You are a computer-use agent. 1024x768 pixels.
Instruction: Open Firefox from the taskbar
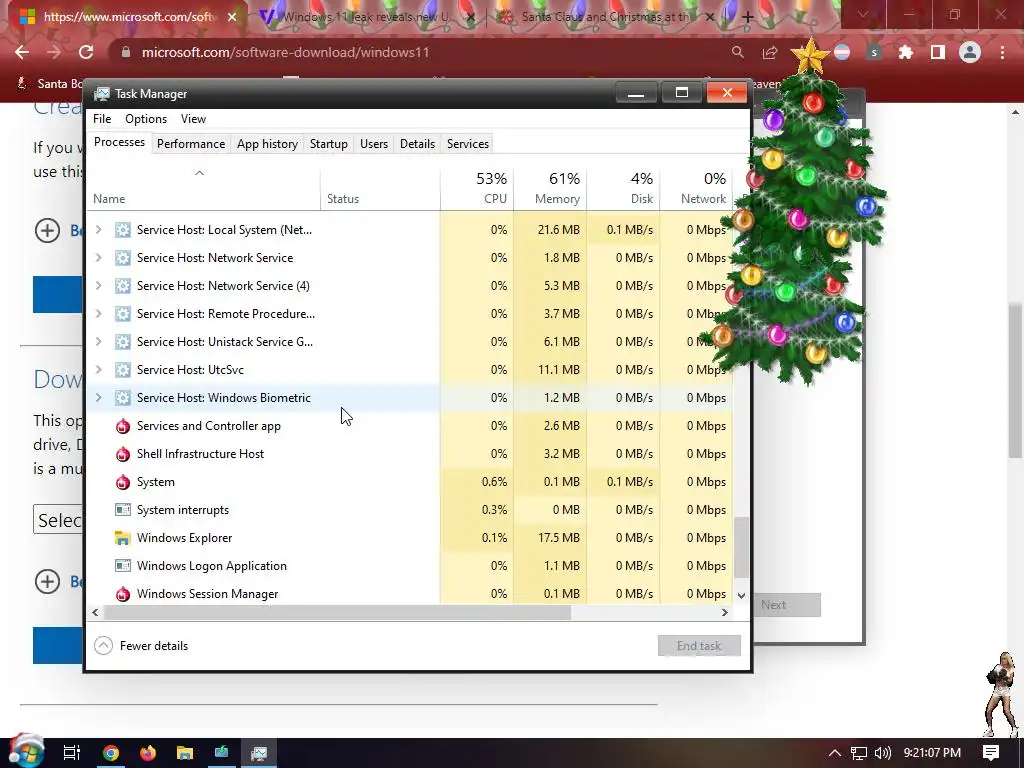pyautogui.click(x=148, y=753)
